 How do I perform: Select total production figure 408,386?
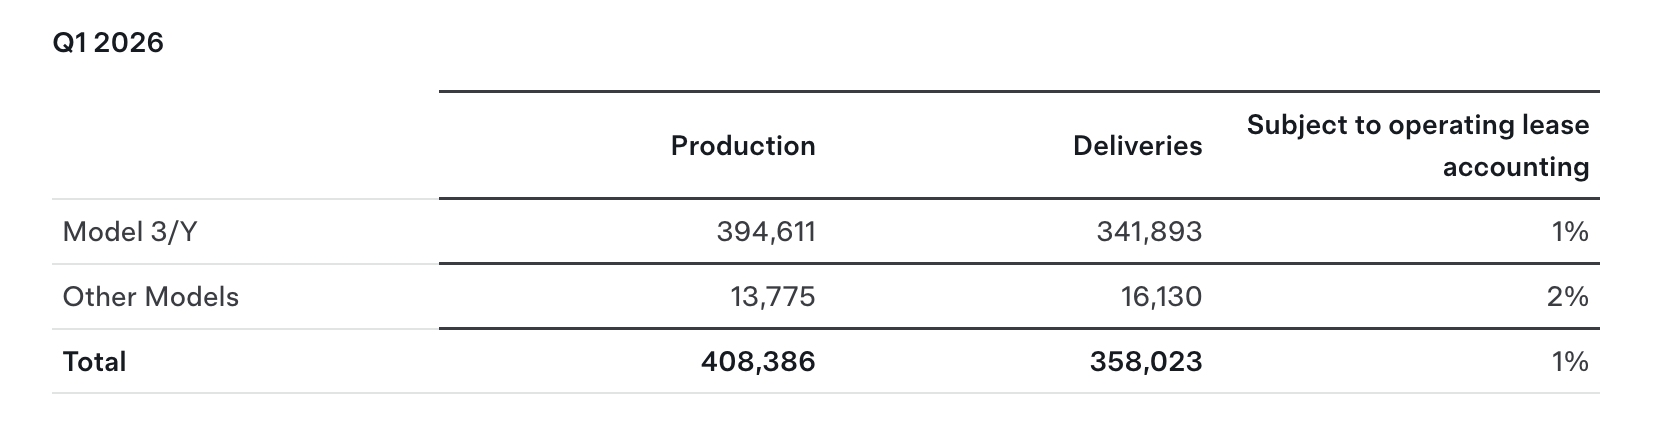click(x=758, y=361)
